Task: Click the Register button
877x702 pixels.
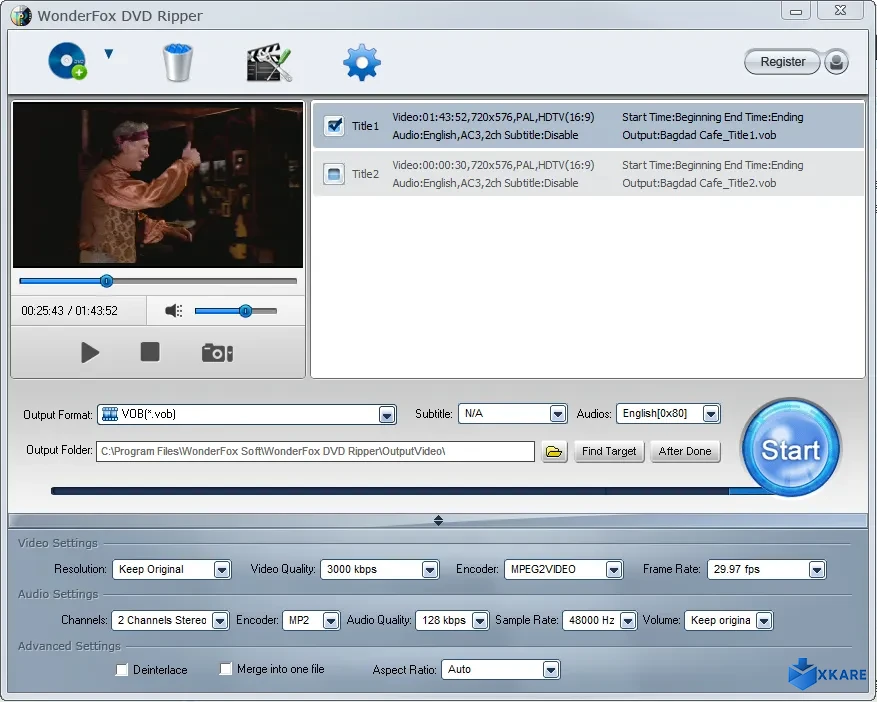Action: pos(782,61)
